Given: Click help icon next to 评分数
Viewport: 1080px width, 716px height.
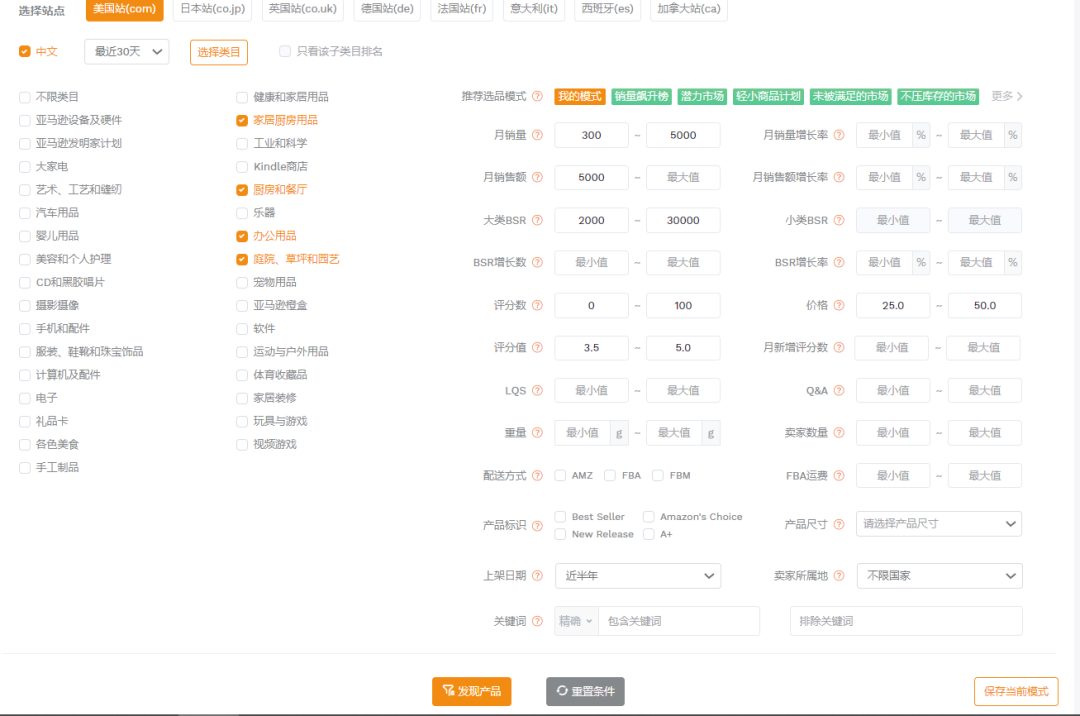Looking at the screenshot, I should point(537,305).
